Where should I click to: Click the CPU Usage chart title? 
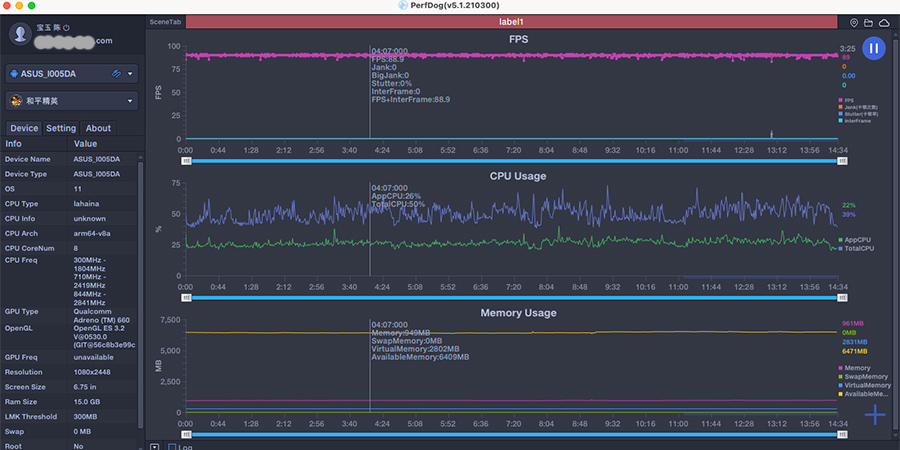(x=518, y=176)
